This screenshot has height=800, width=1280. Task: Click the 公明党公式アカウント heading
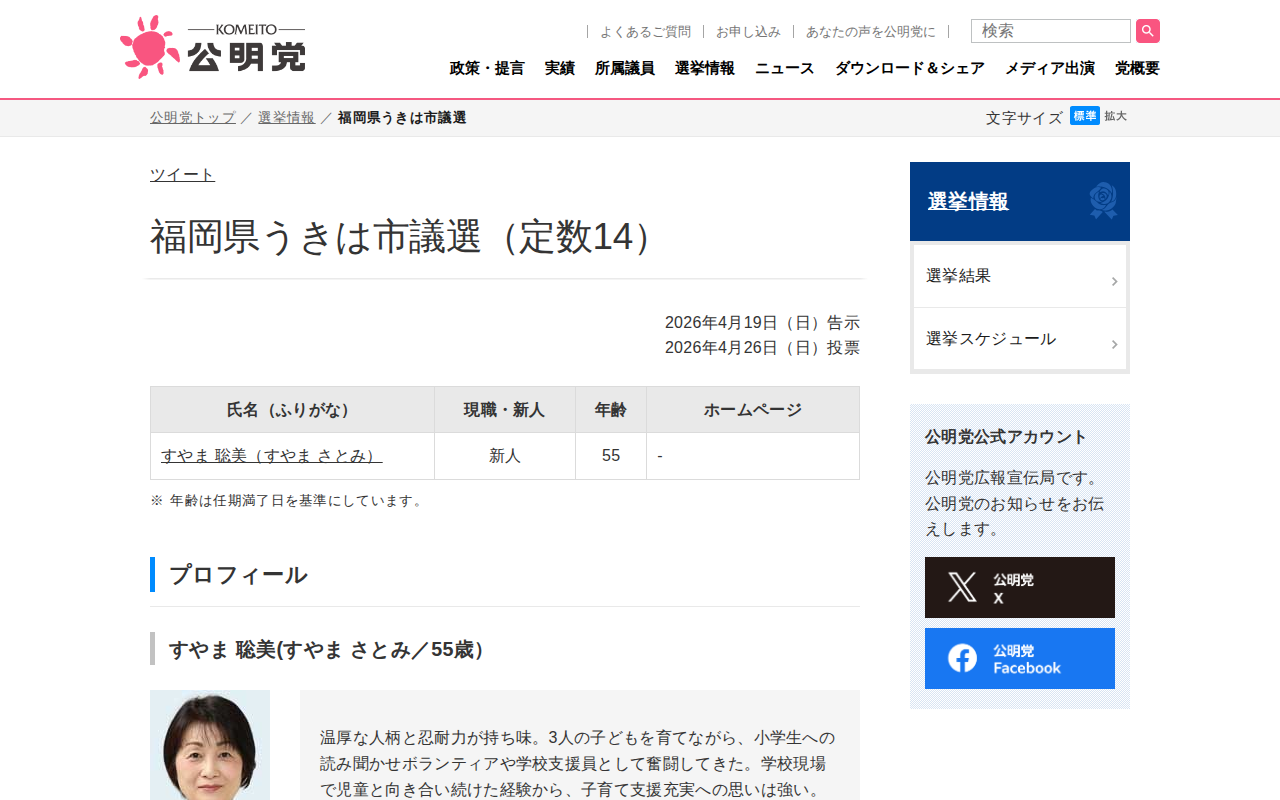coord(1006,437)
